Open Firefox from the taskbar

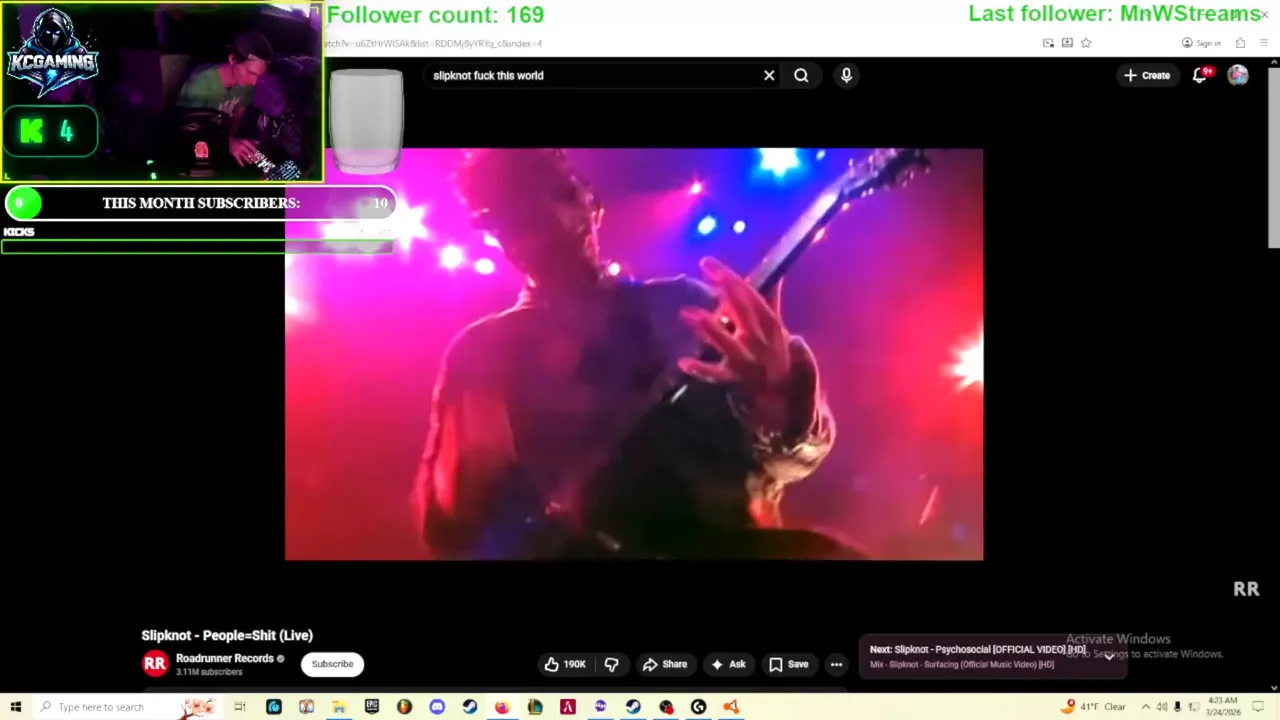pyautogui.click(x=502, y=707)
